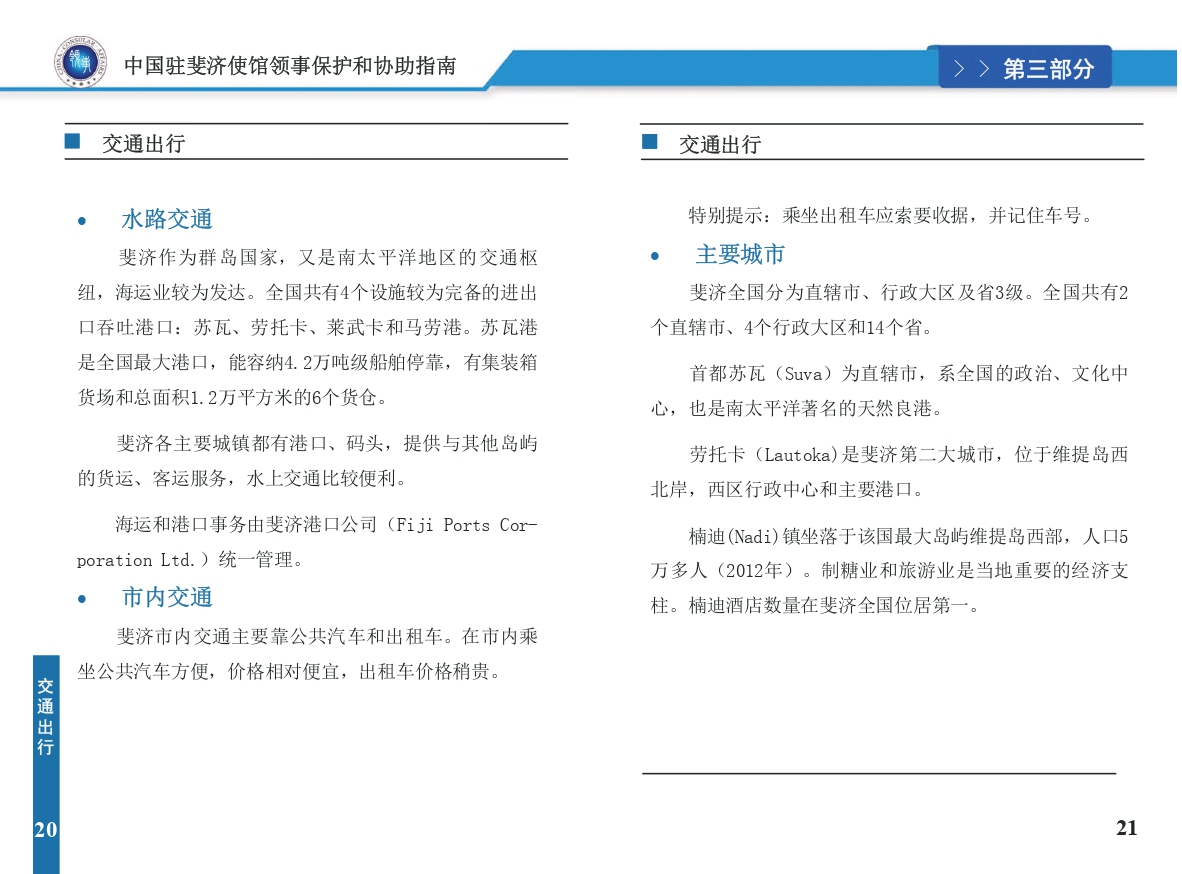
Task: Click the bullet dot before 水路交通
Action: click(83, 221)
